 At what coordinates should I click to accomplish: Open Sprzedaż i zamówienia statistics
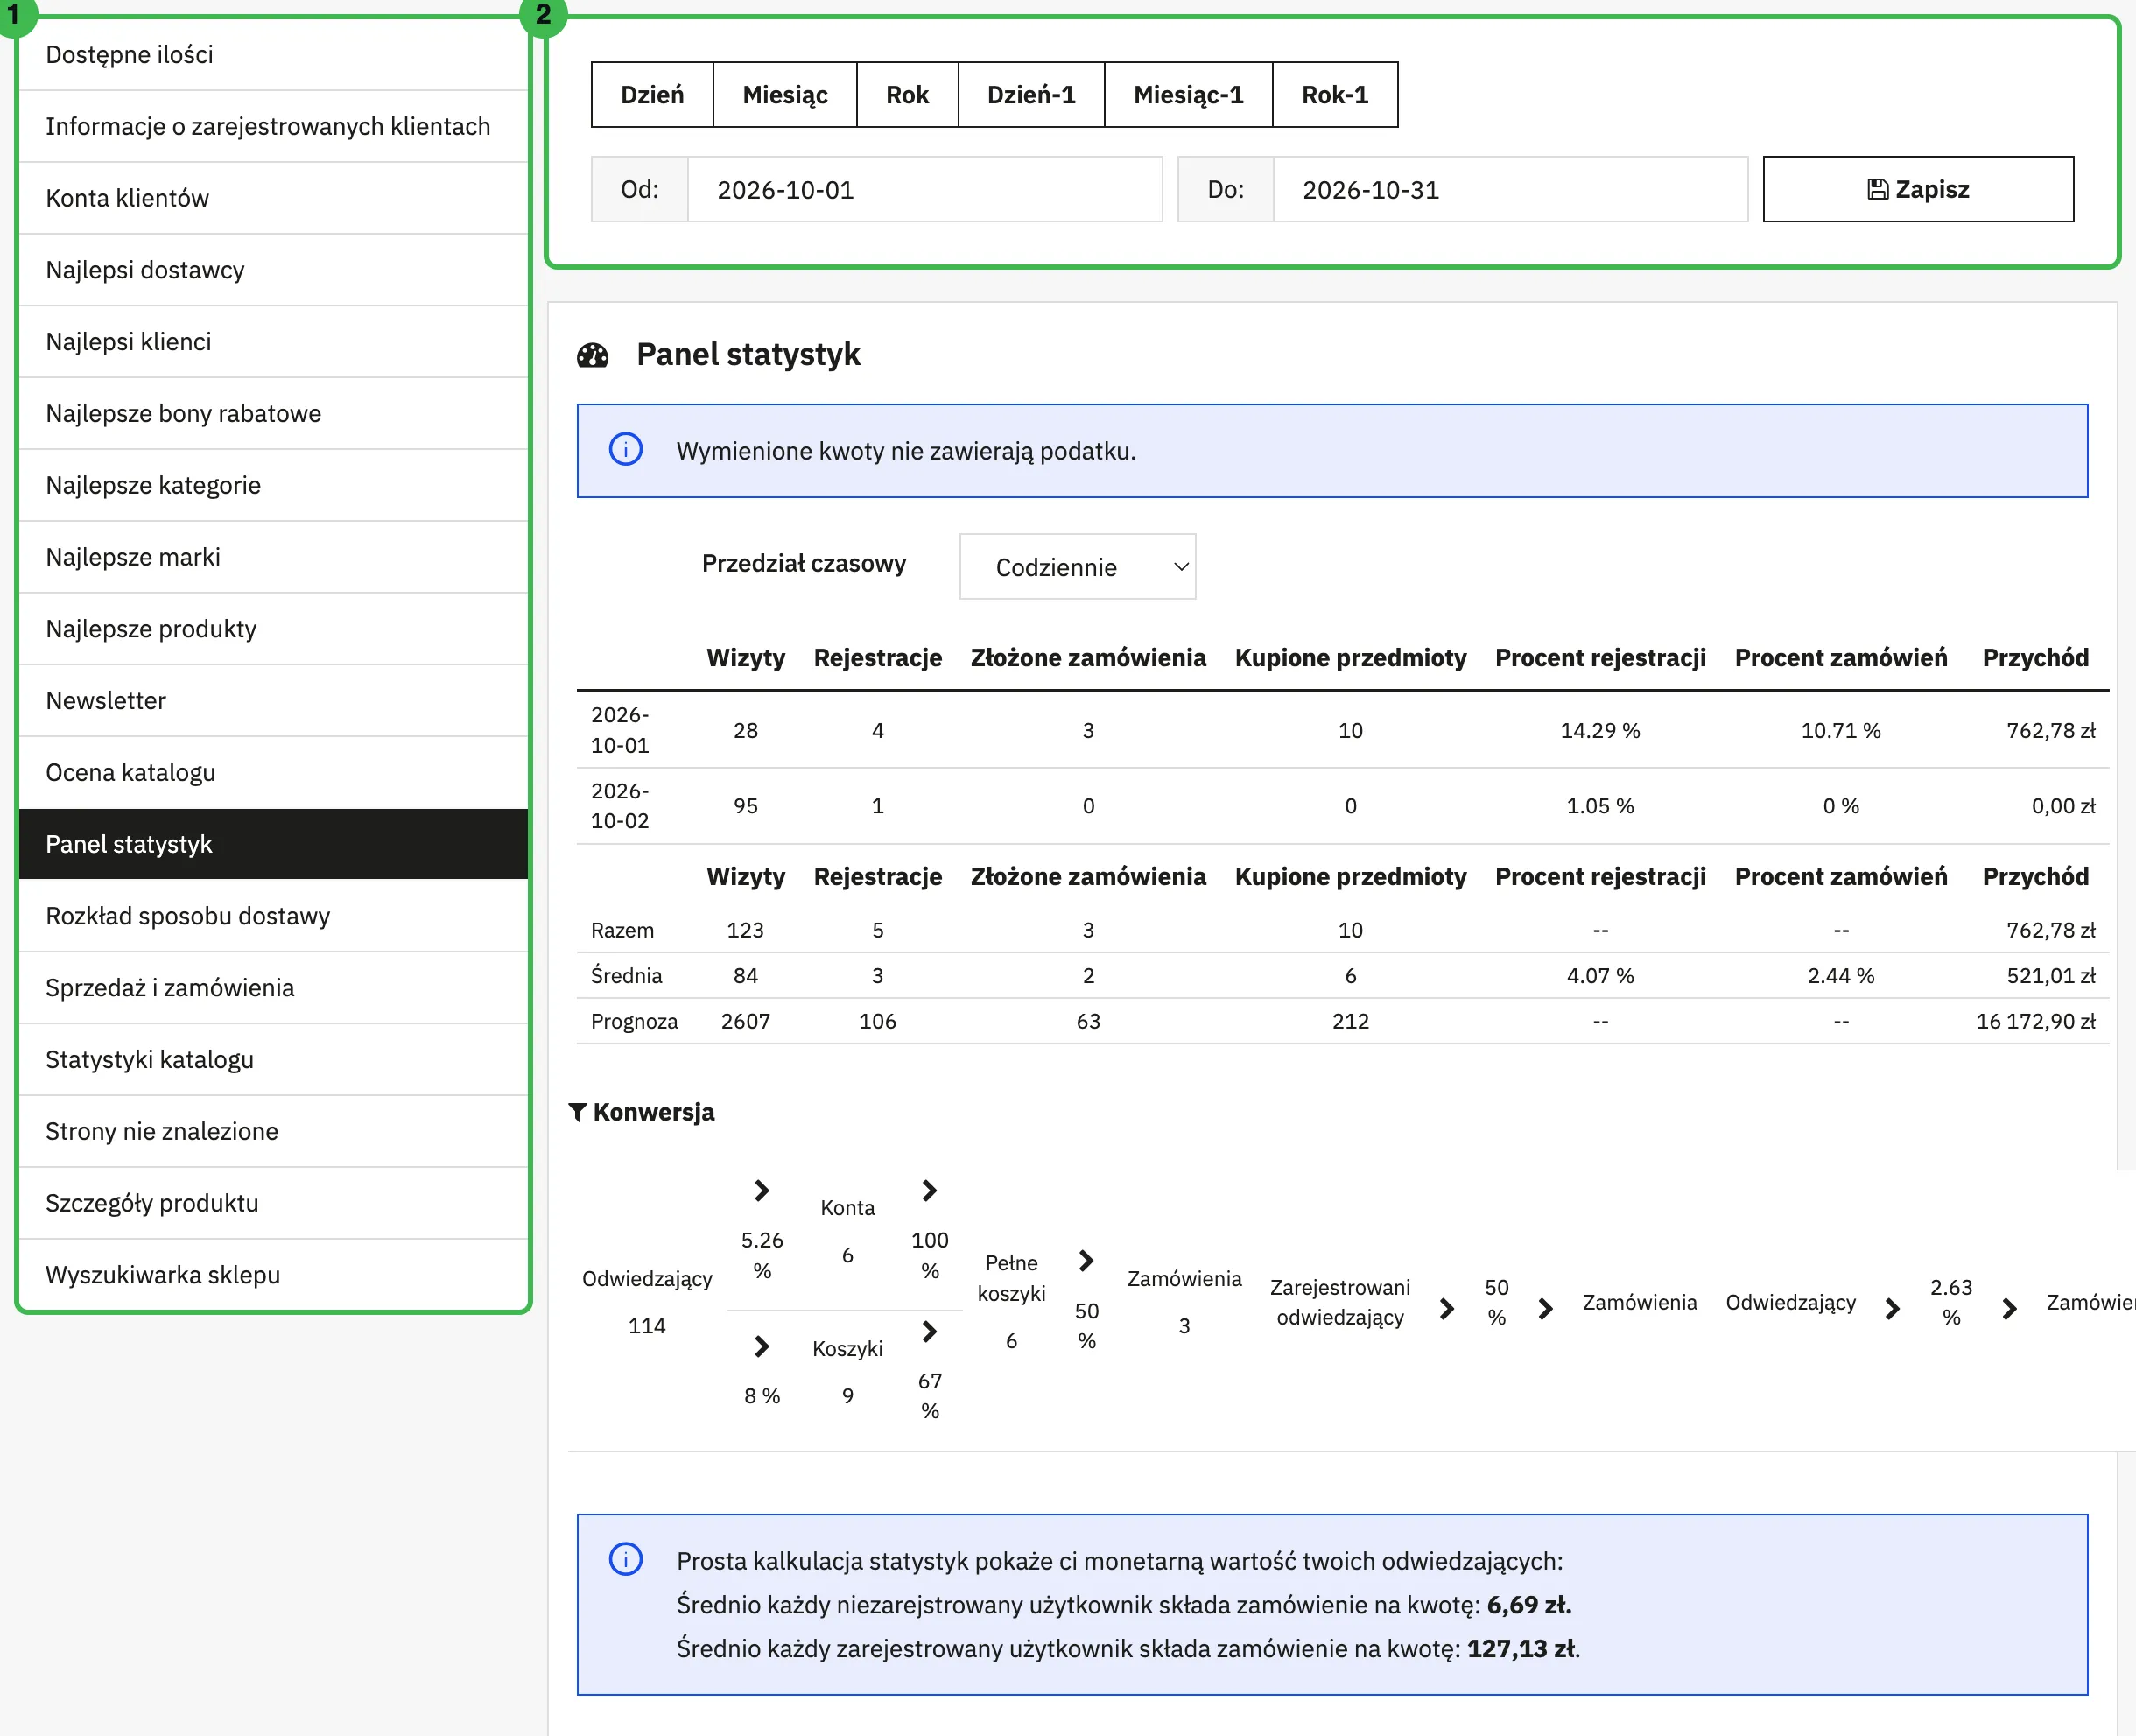pos(273,988)
